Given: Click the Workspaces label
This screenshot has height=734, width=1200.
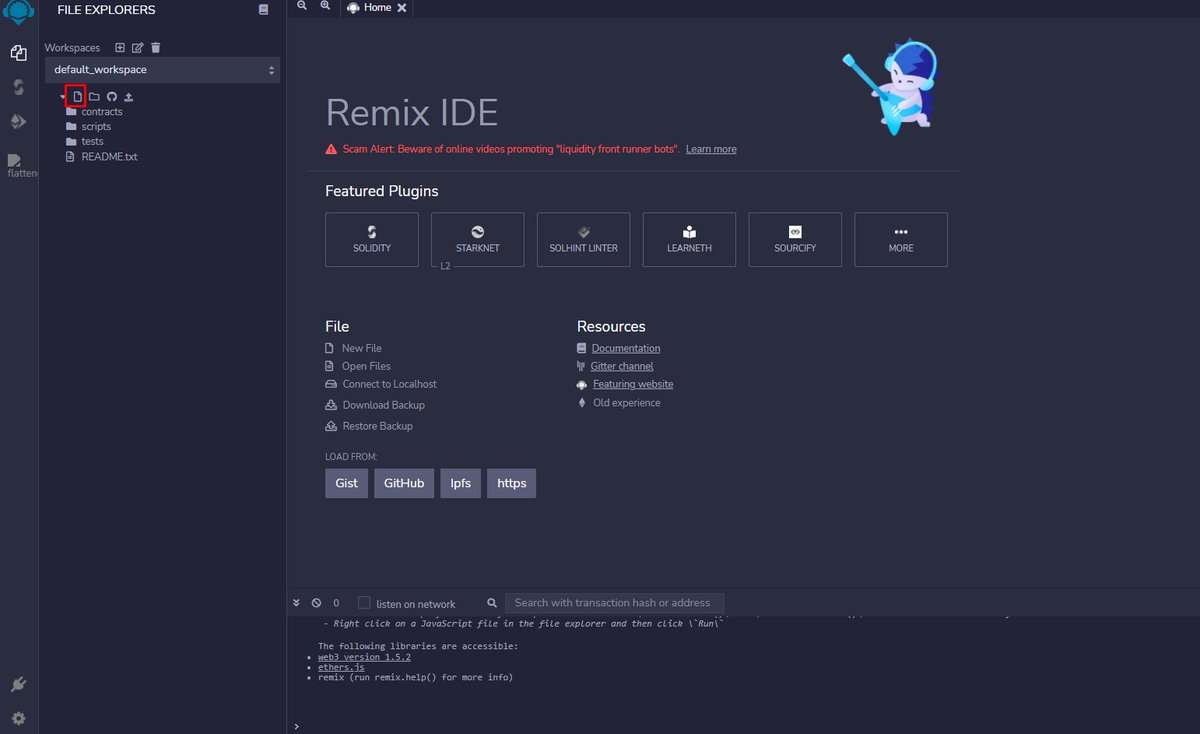Looking at the screenshot, I should pyautogui.click(x=72, y=48).
